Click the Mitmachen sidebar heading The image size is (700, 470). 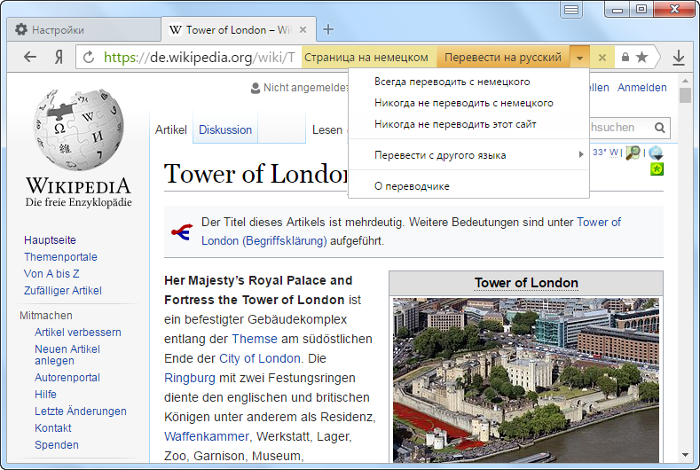click(46, 316)
